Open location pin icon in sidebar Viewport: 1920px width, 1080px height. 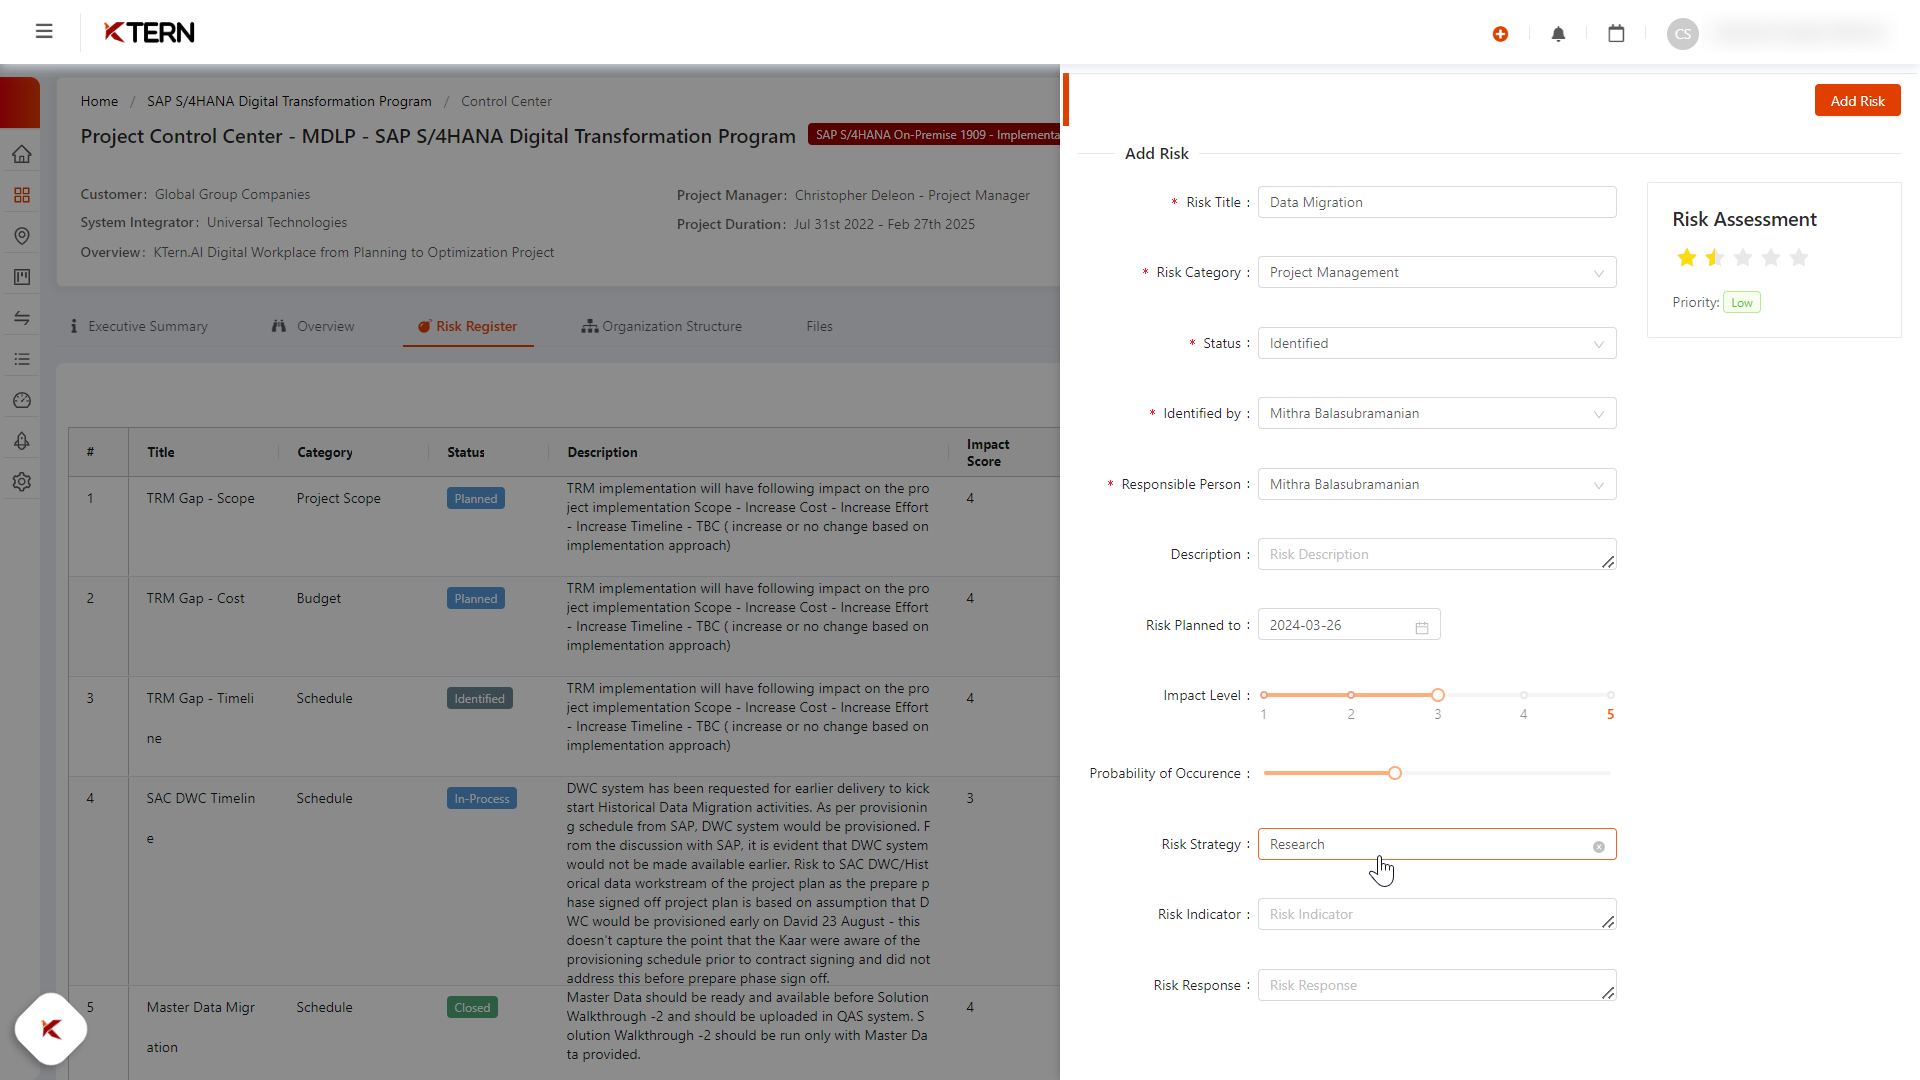(22, 236)
